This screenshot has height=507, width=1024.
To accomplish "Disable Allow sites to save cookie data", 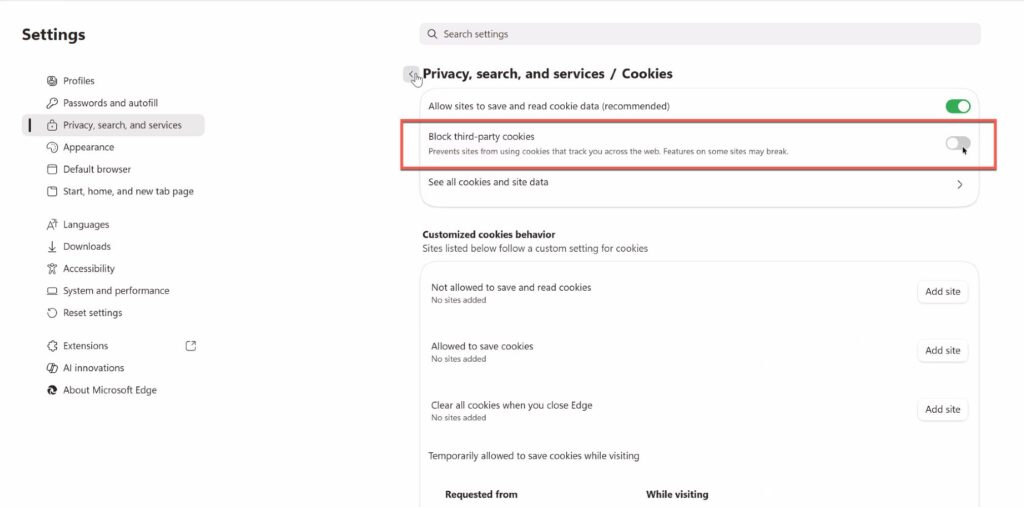I will (x=957, y=106).
